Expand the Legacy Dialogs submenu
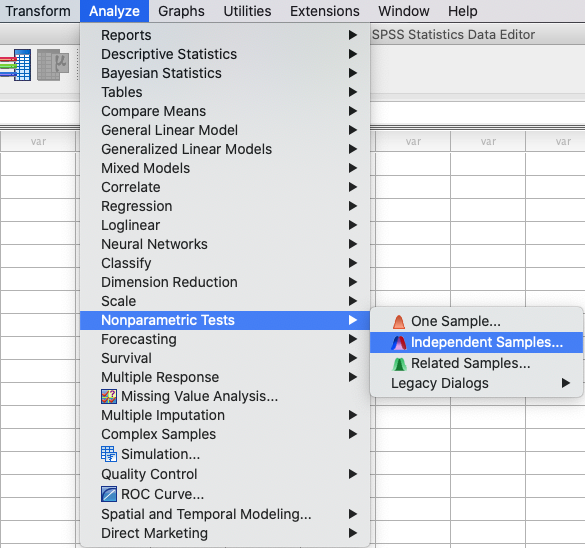Viewport: 585px width, 548px height. click(476, 383)
